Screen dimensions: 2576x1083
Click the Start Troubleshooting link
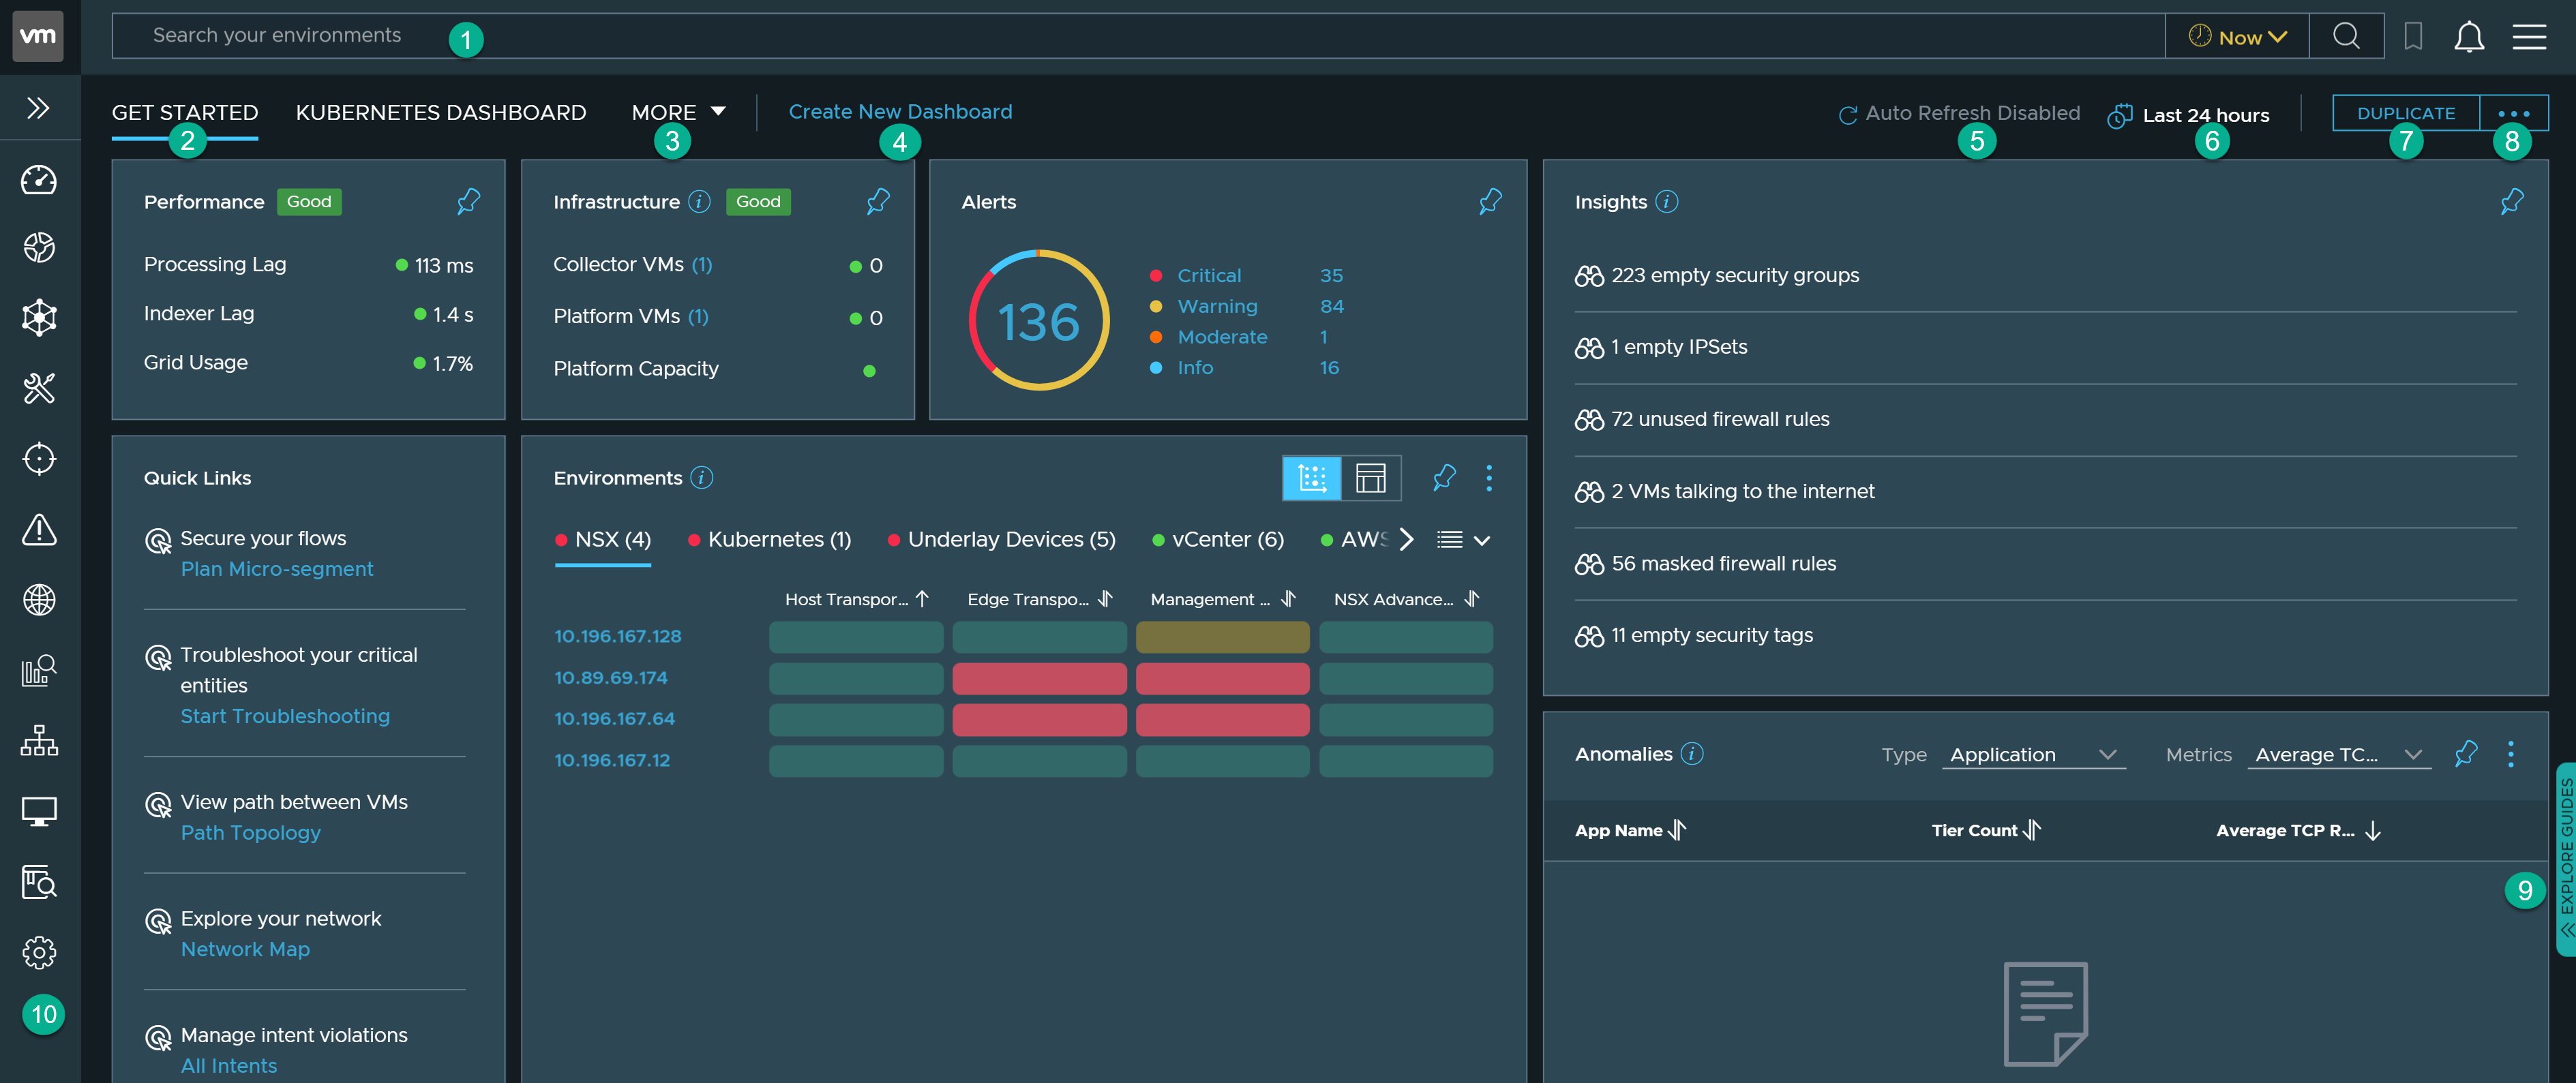[284, 715]
